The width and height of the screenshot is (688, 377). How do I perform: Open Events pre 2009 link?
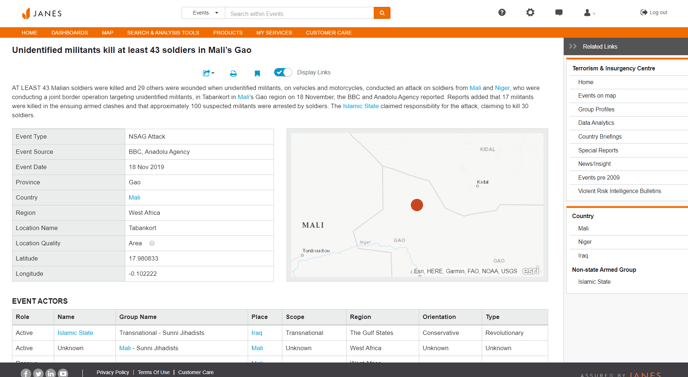click(598, 178)
